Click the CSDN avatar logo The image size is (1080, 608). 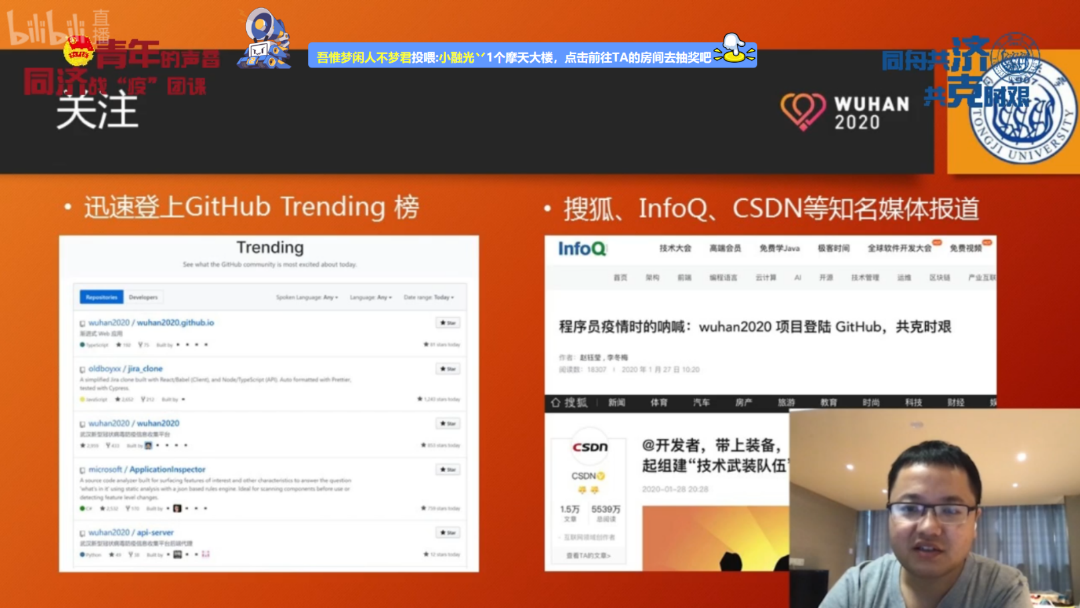click(589, 448)
